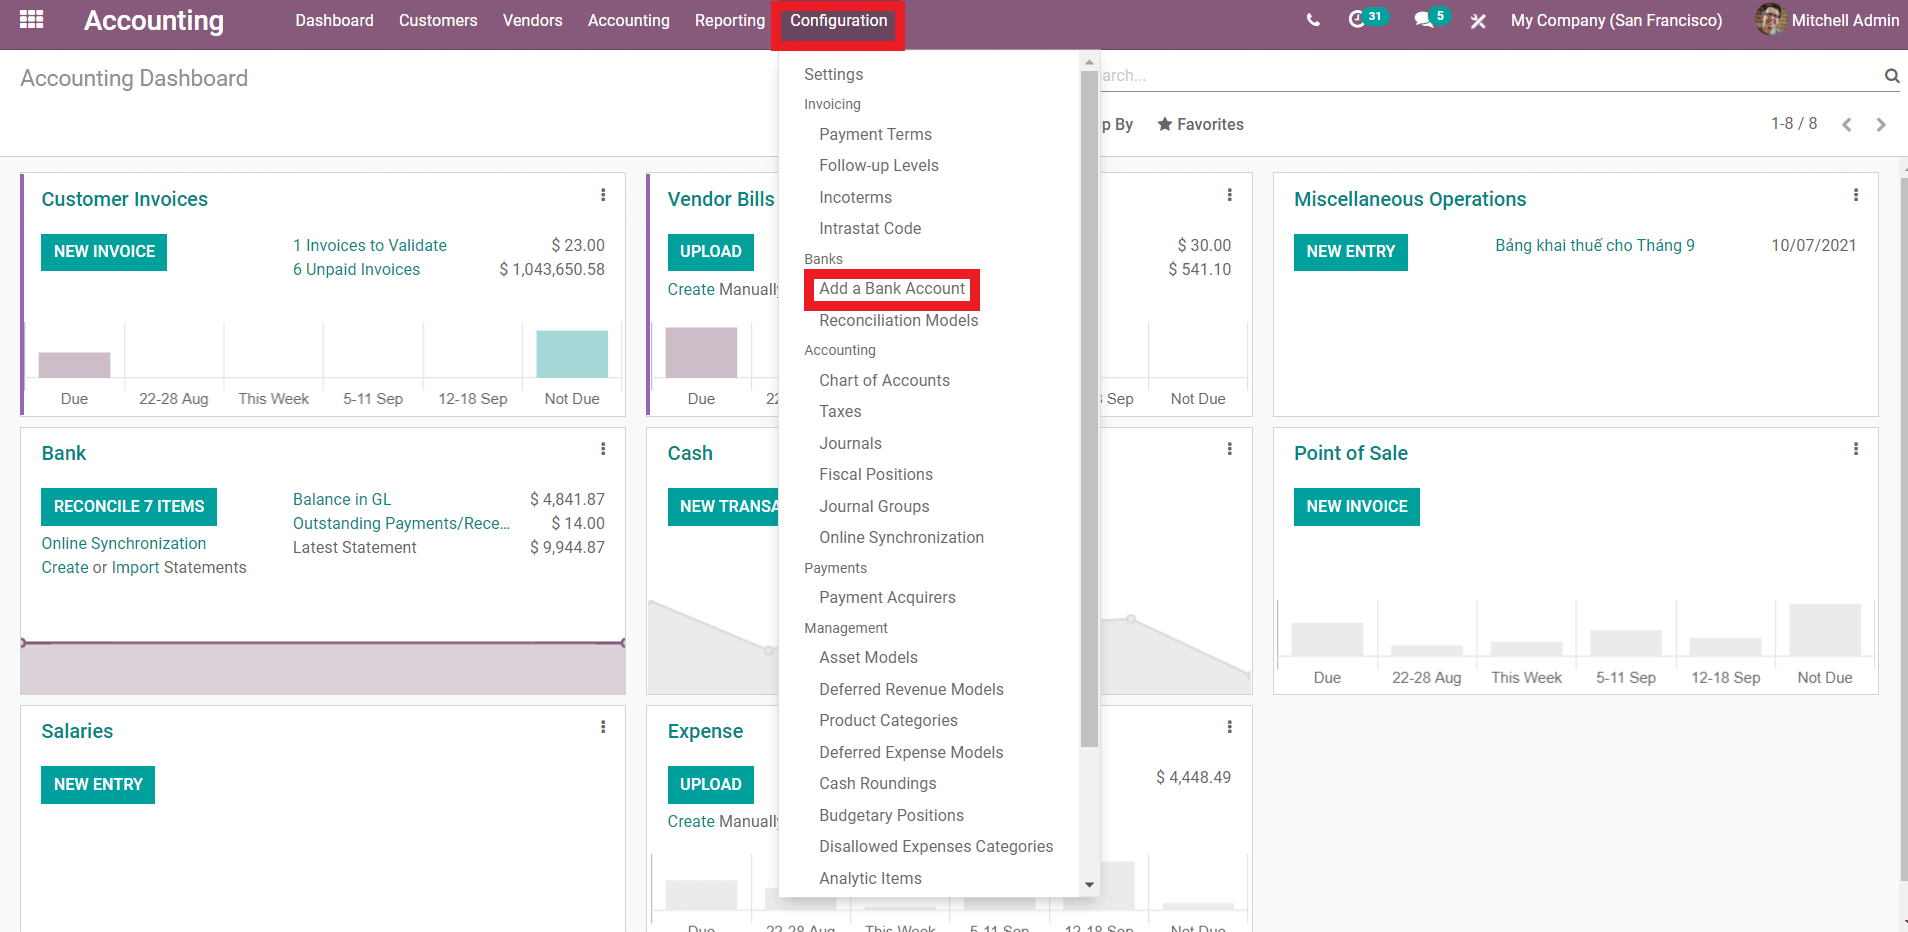Select Journal Groups entry
The width and height of the screenshot is (1908, 932).
click(874, 506)
